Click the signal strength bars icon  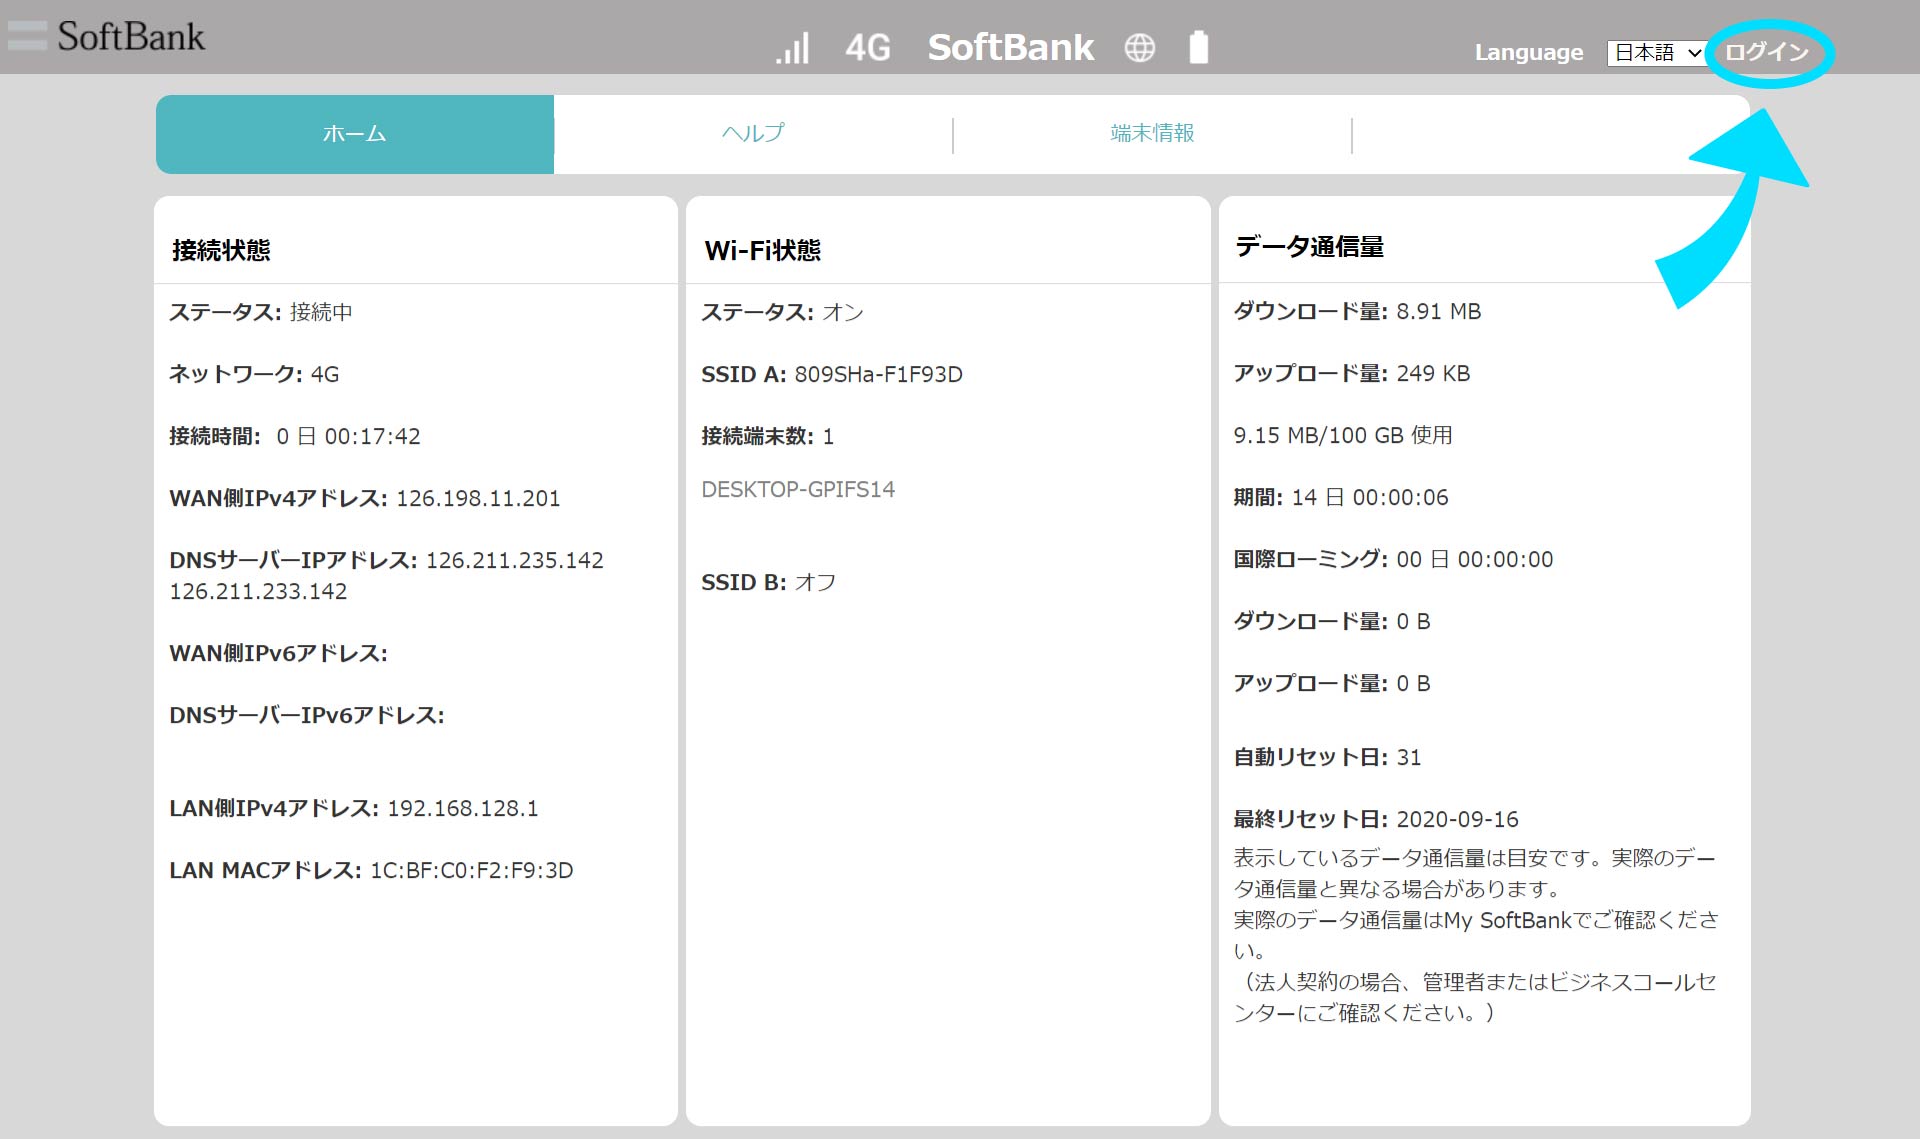(792, 48)
